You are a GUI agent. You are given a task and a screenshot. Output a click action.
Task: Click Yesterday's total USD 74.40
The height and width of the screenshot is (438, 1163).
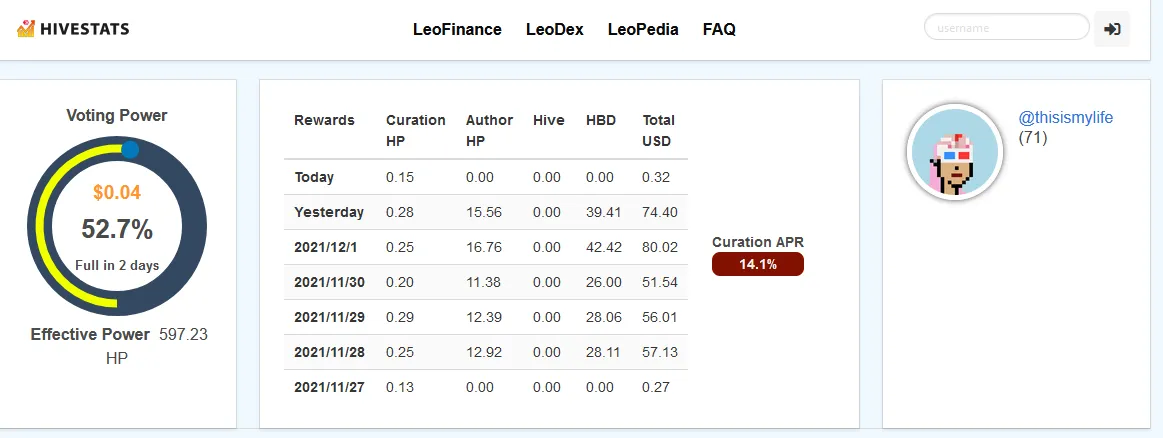(x=659, y=212)
